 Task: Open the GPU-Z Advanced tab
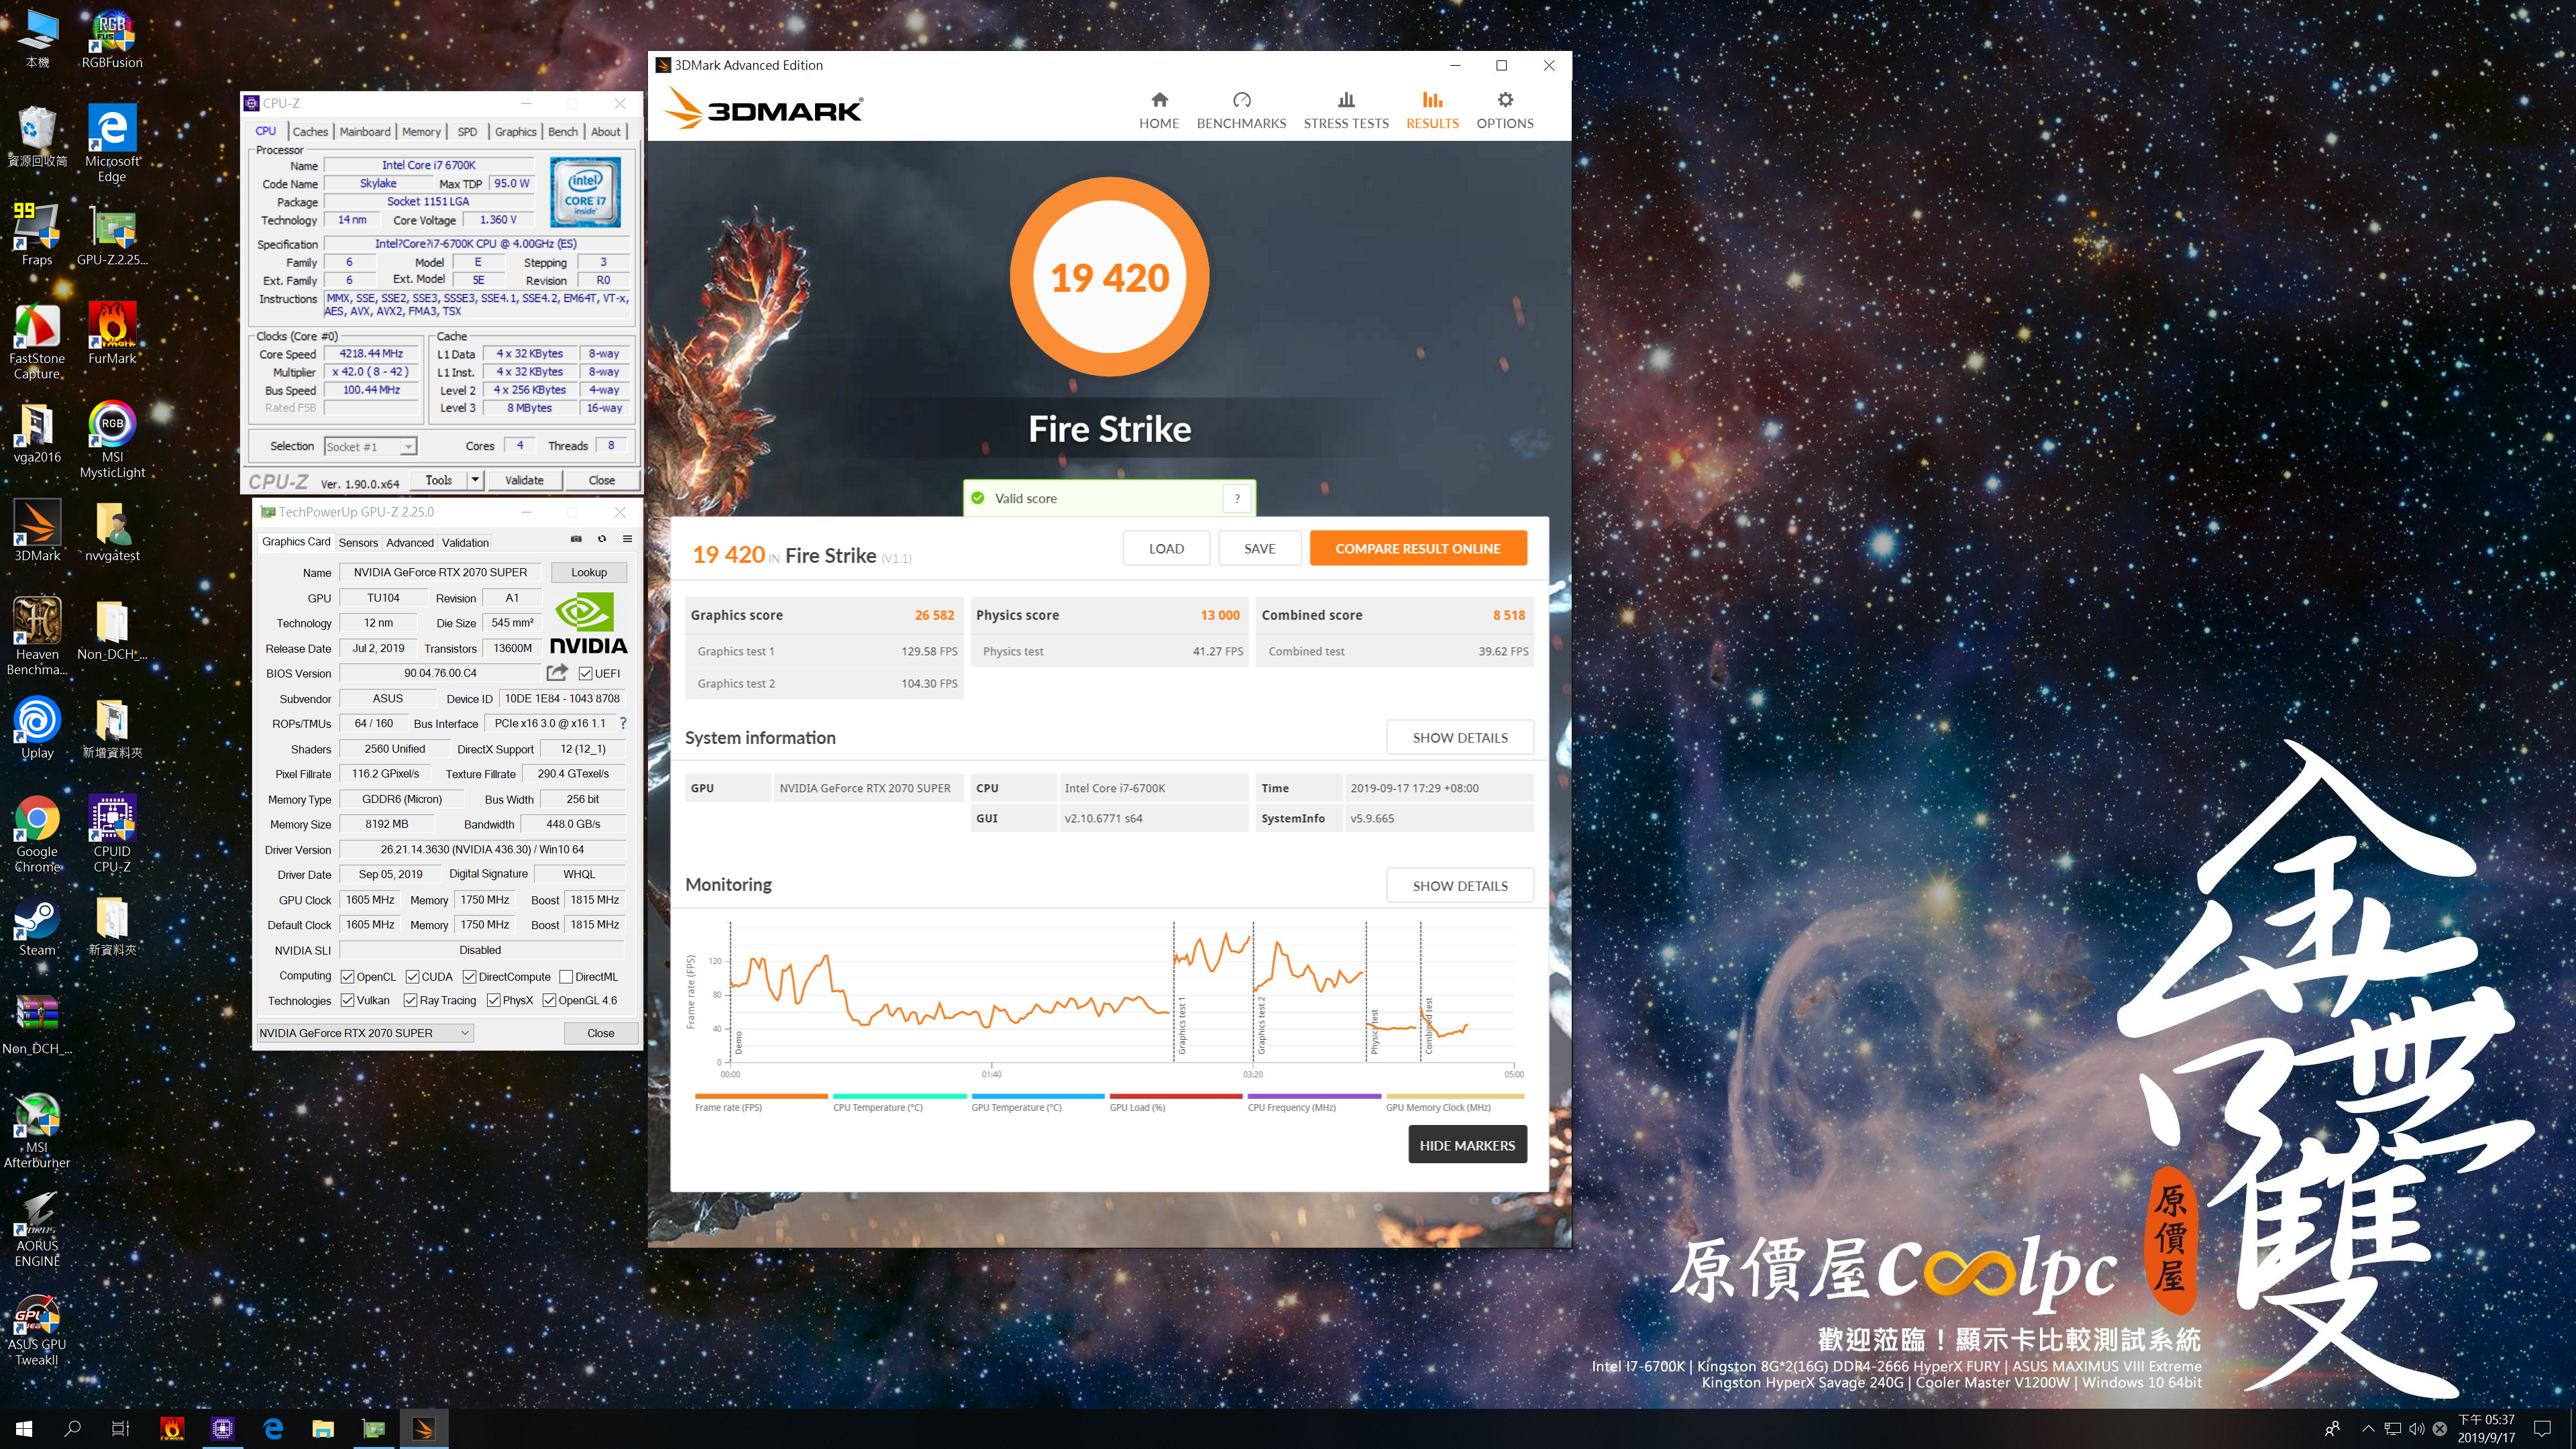coord(410,543)
